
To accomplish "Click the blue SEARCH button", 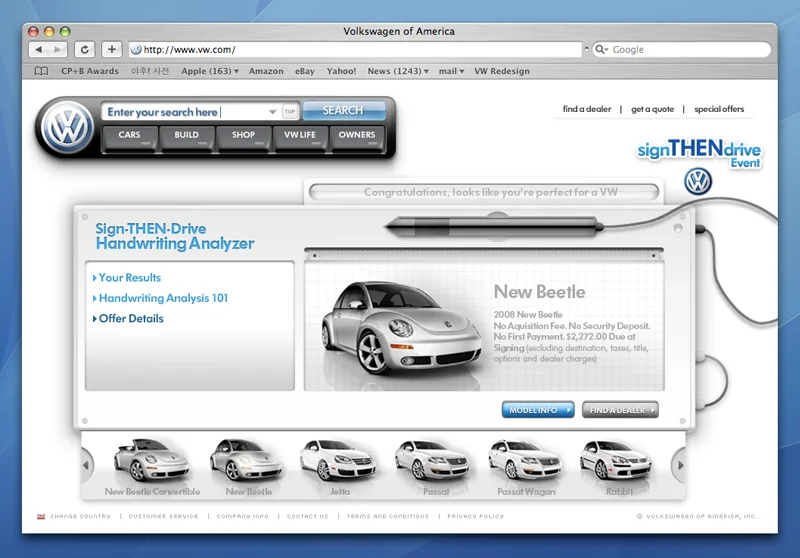I will (x=343, y=110).
